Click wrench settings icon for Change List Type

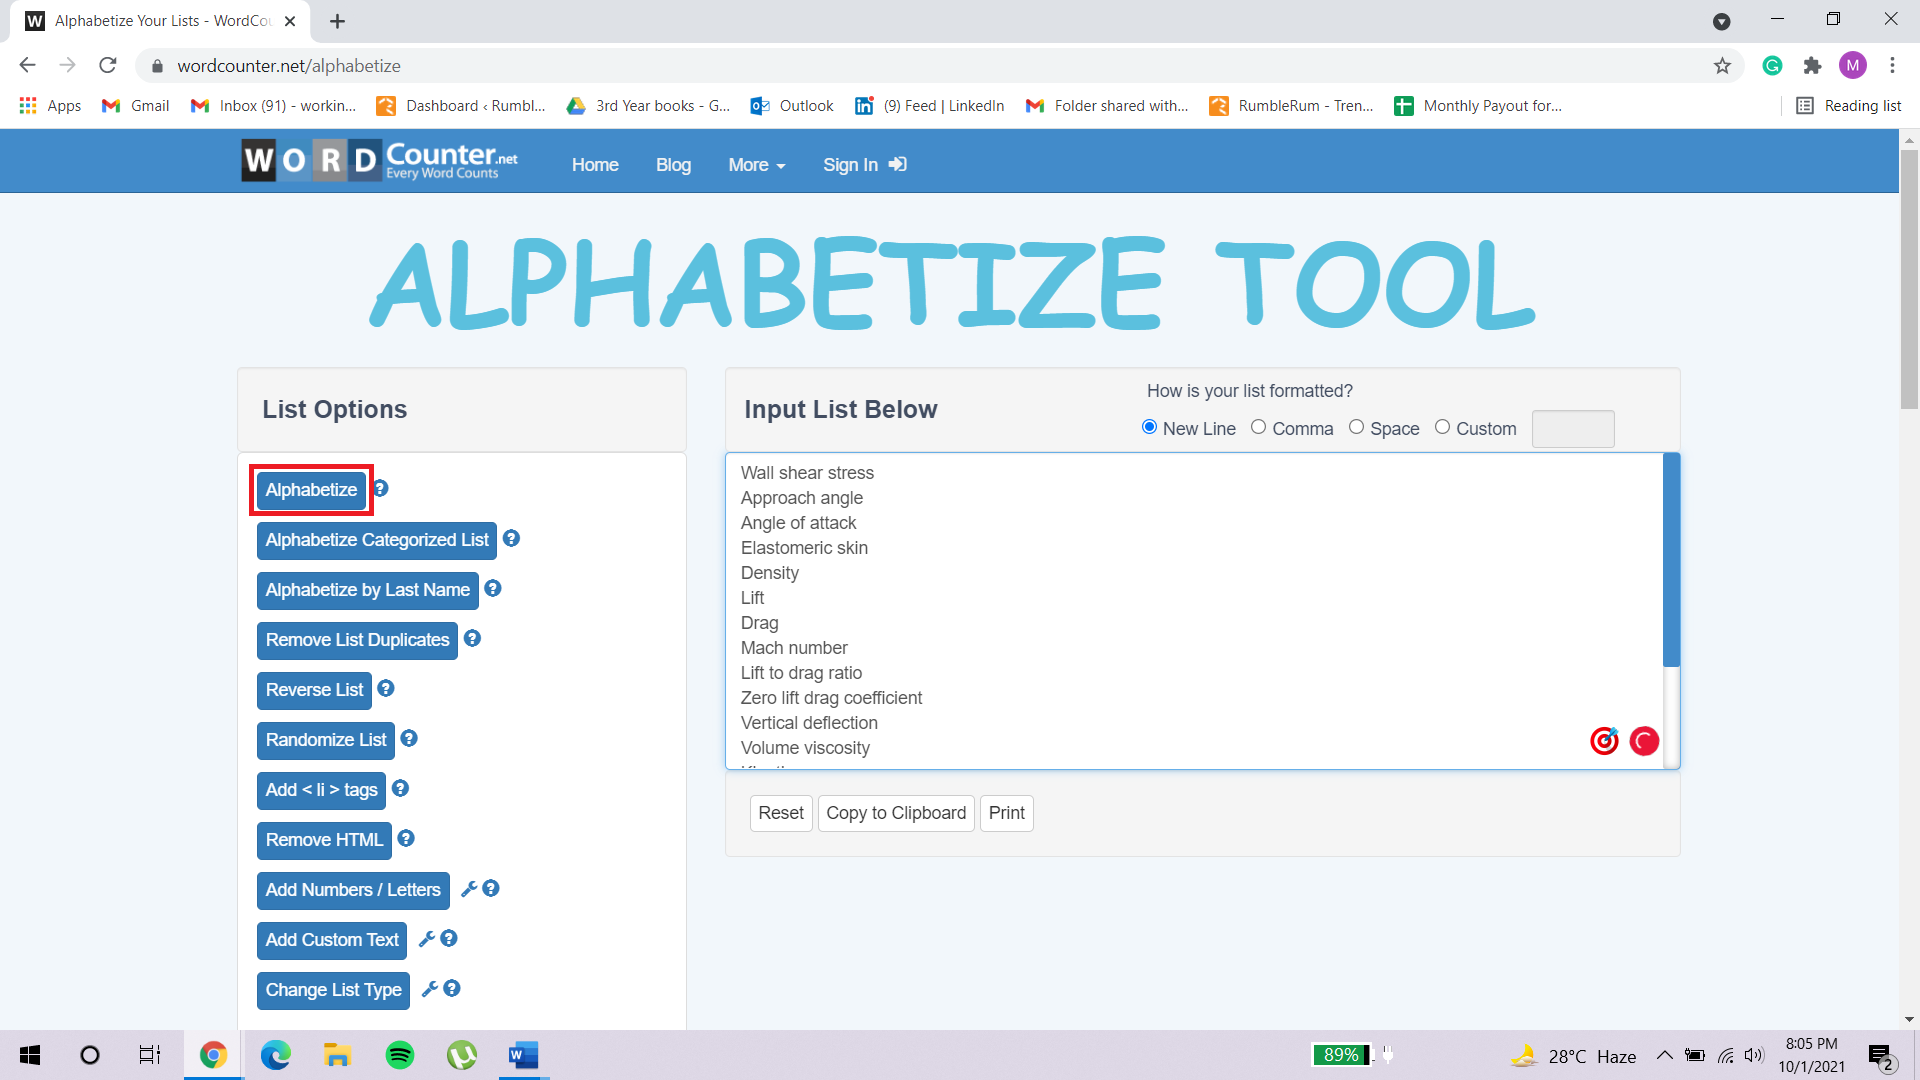pyautogui.click(x=429, y=988)
